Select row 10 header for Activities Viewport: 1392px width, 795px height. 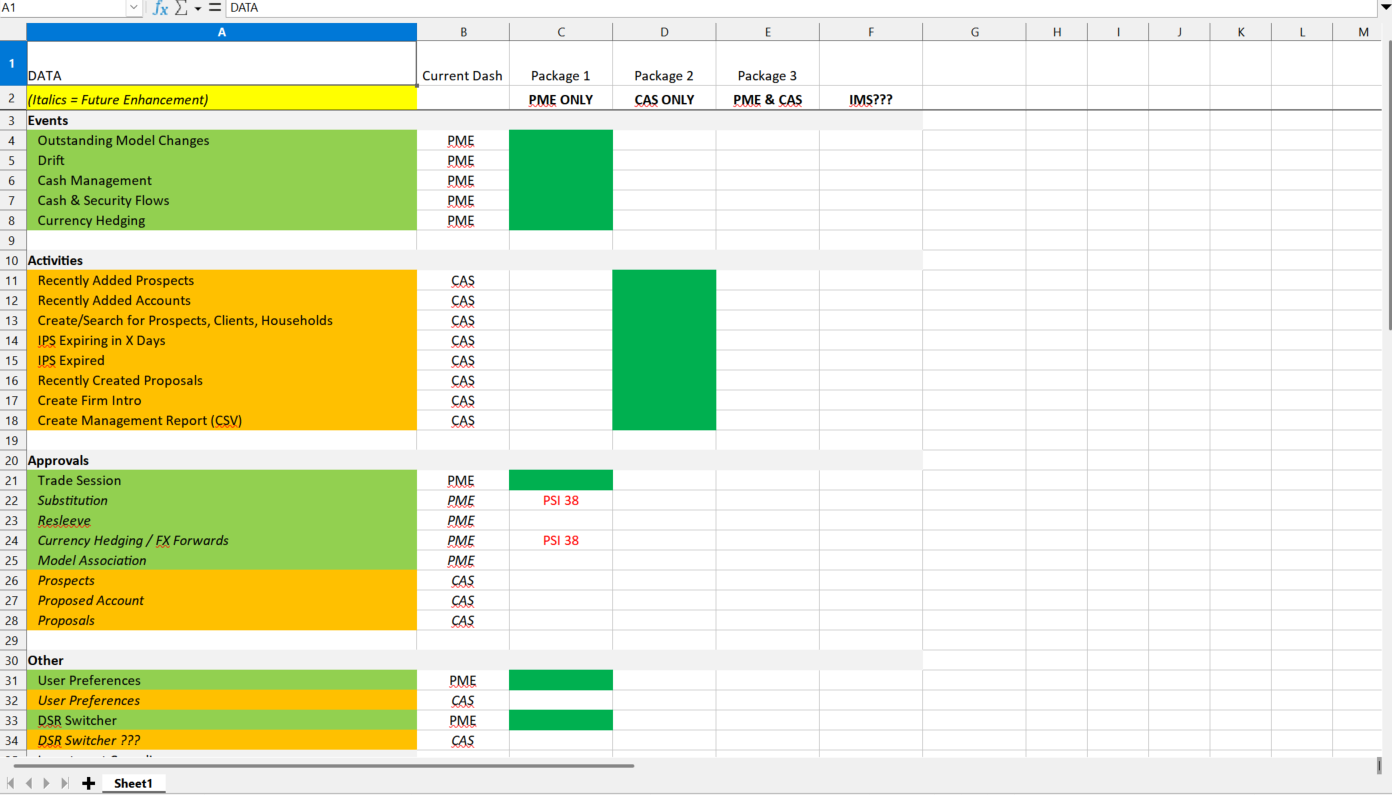[12, 260]
